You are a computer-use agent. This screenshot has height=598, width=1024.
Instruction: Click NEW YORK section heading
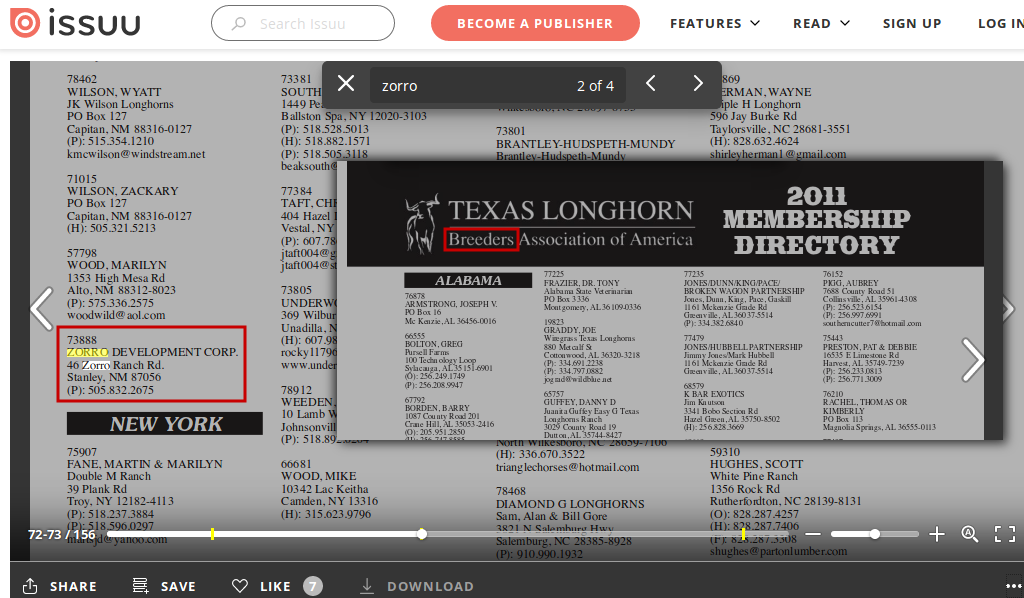coord(165,424)
